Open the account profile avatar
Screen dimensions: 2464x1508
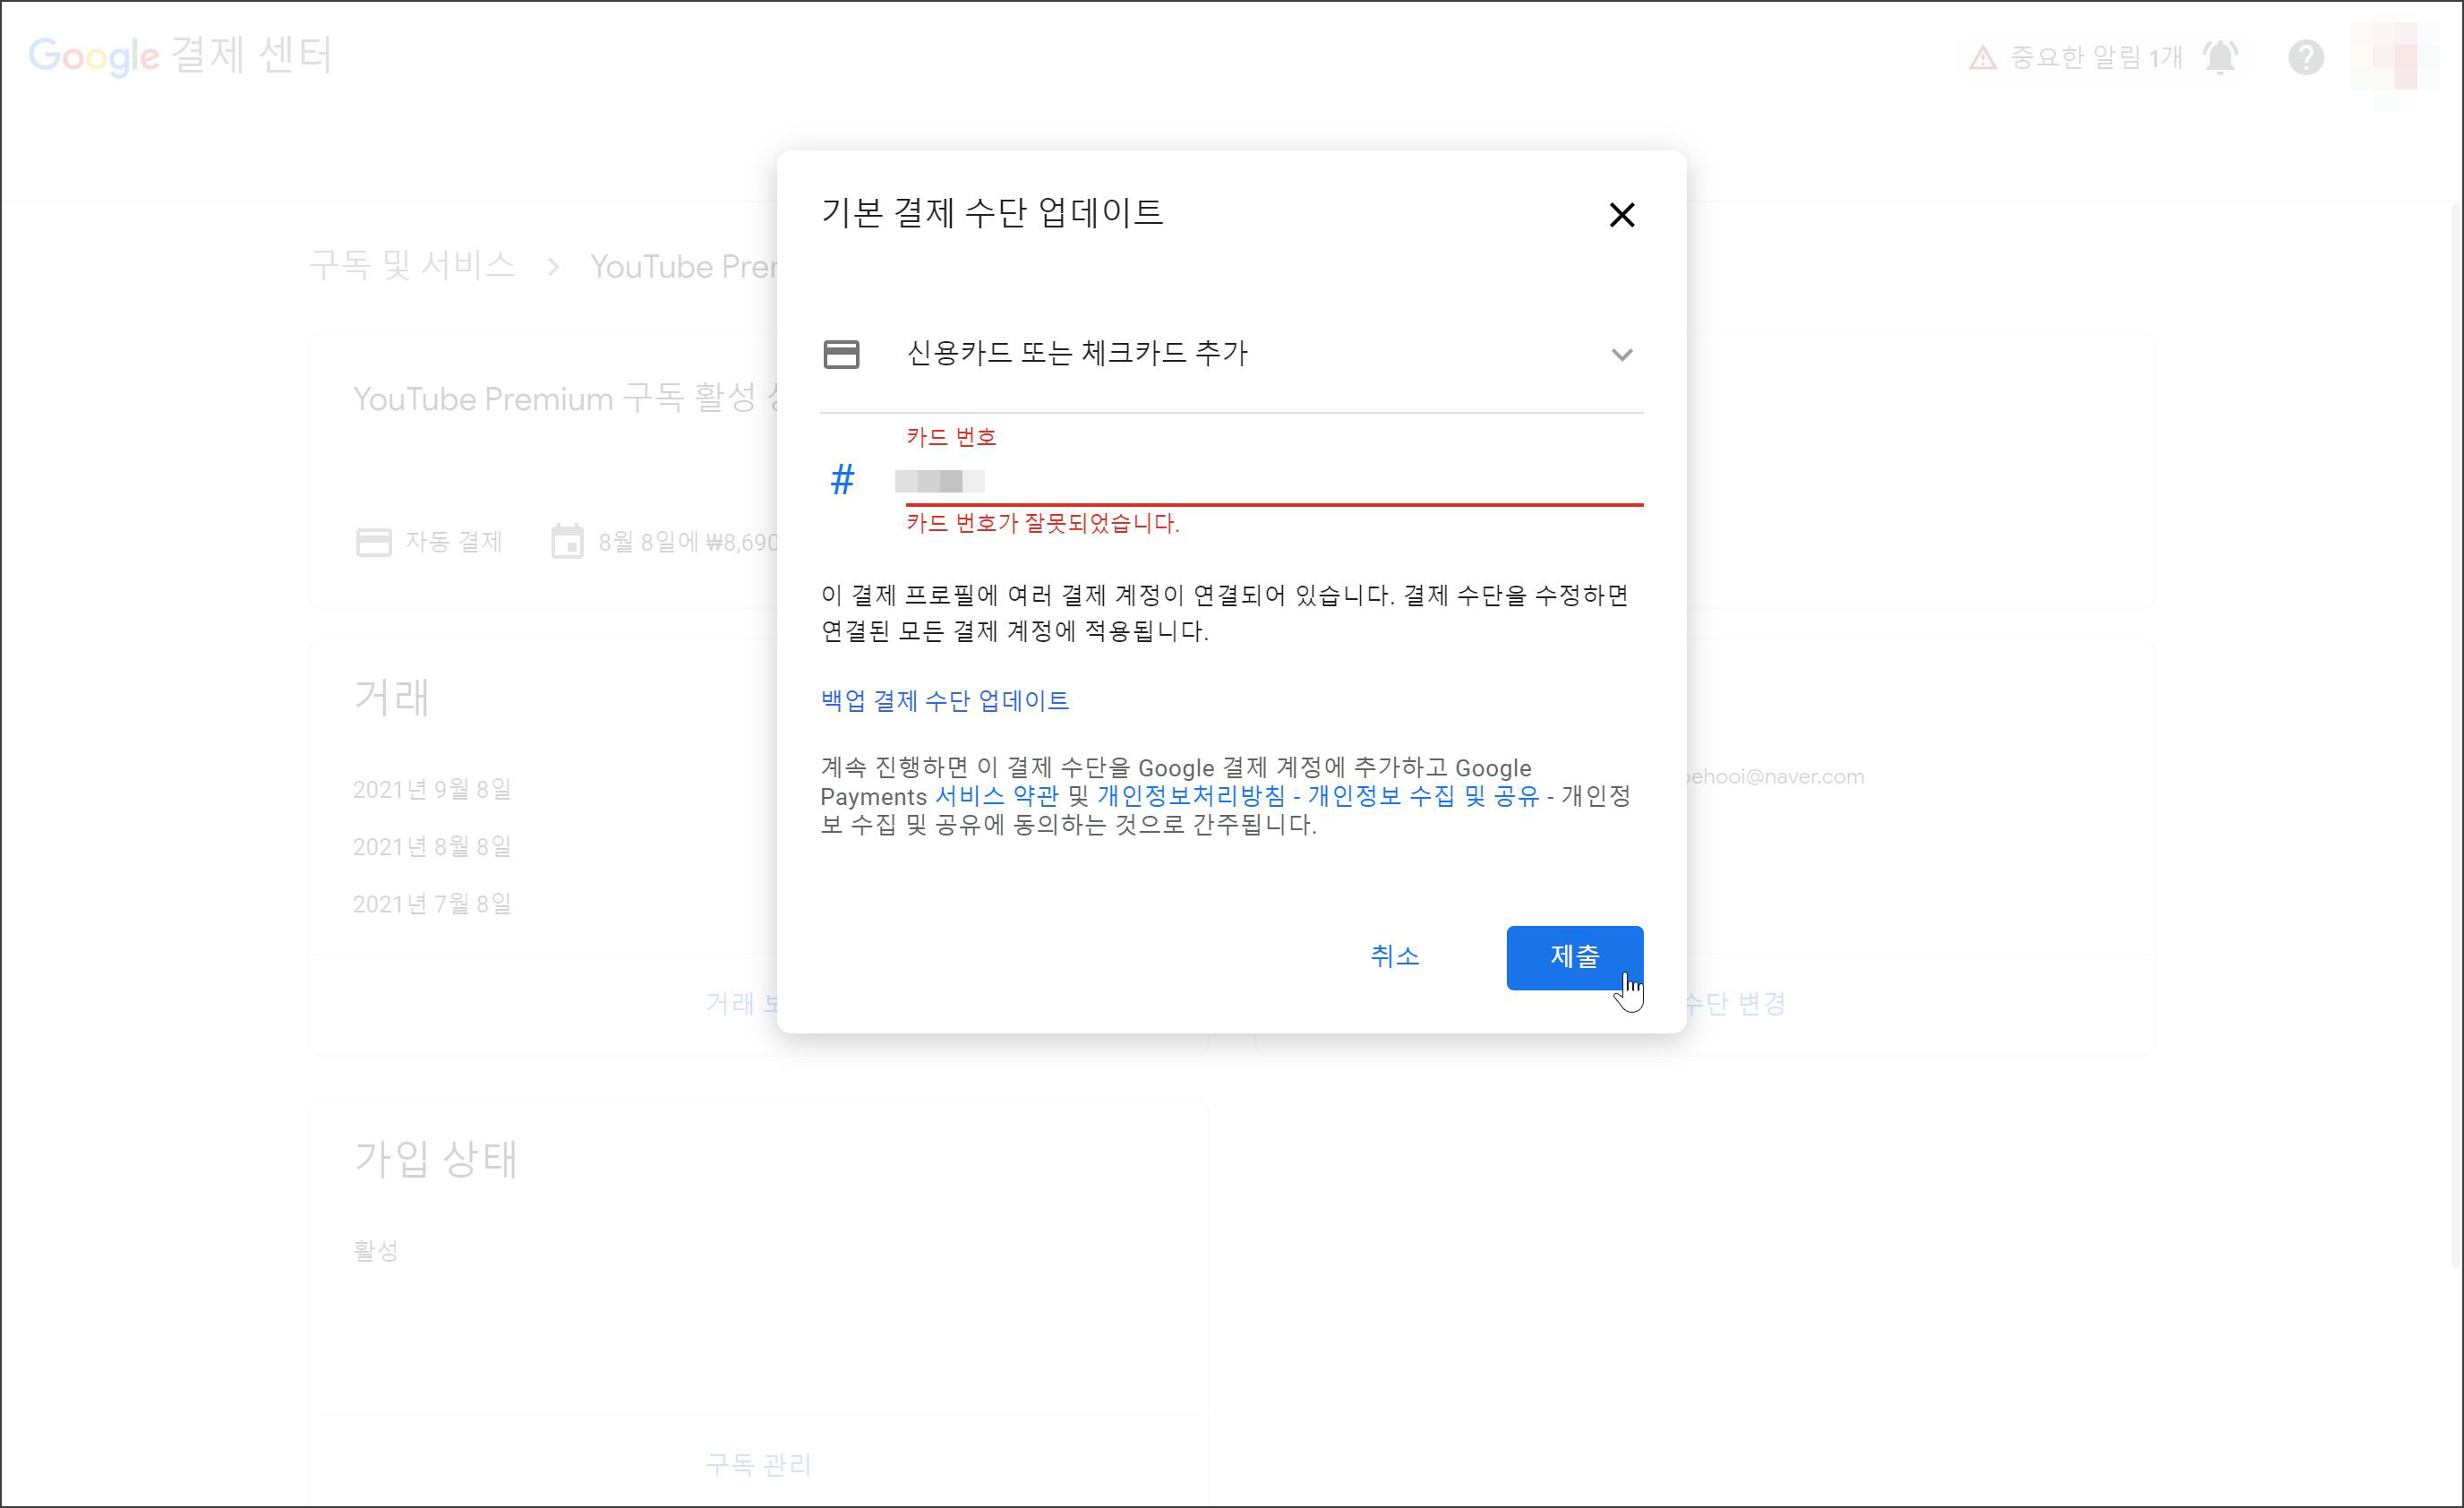click(2395, 57)
